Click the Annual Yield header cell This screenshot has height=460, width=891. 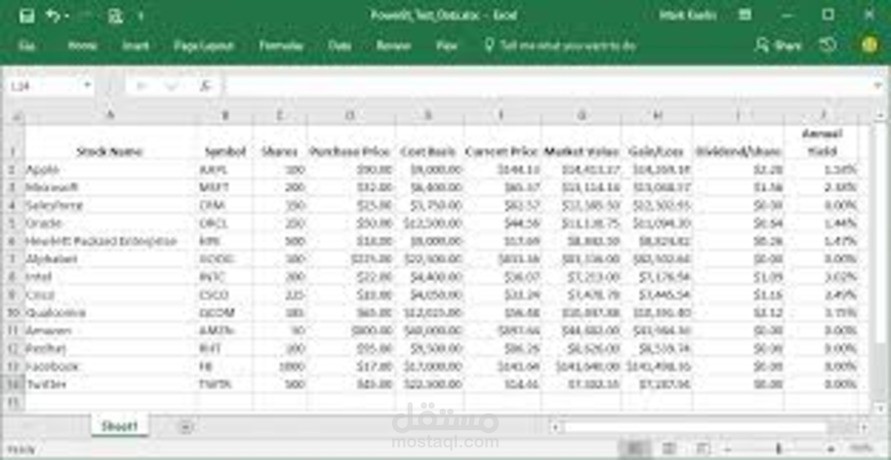pos(822,143)
